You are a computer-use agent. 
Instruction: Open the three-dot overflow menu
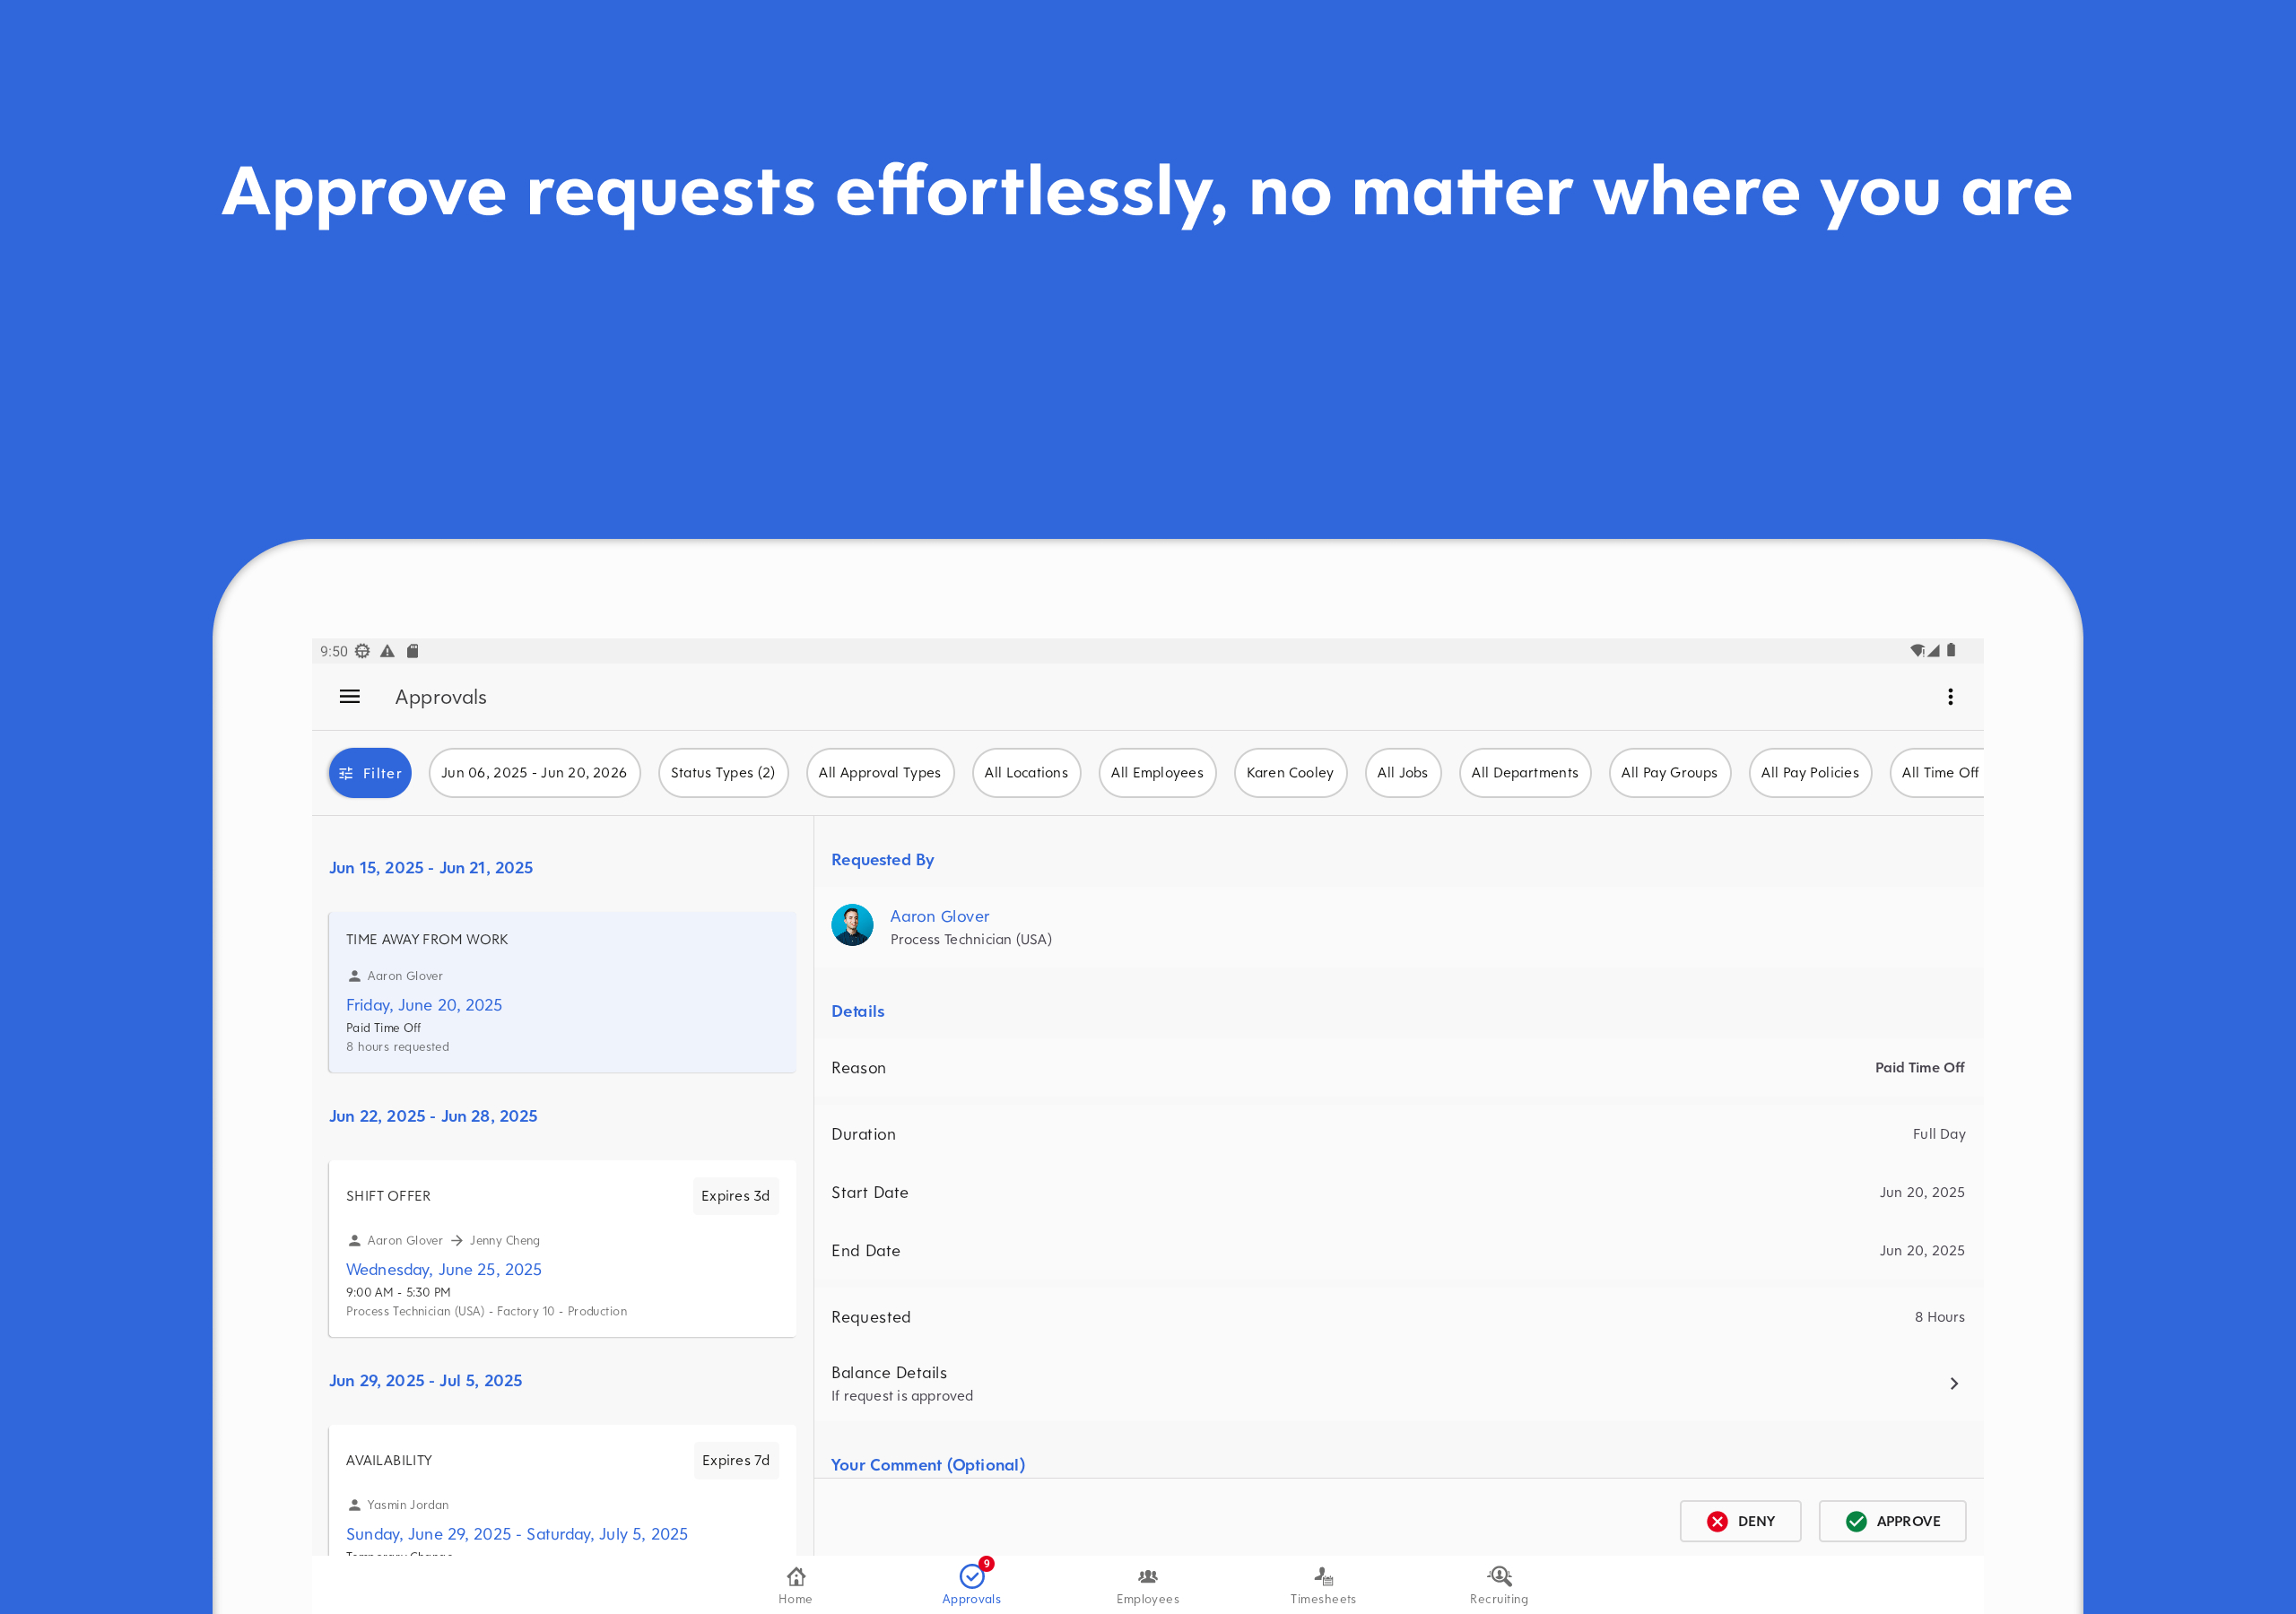pos(1949,697)
